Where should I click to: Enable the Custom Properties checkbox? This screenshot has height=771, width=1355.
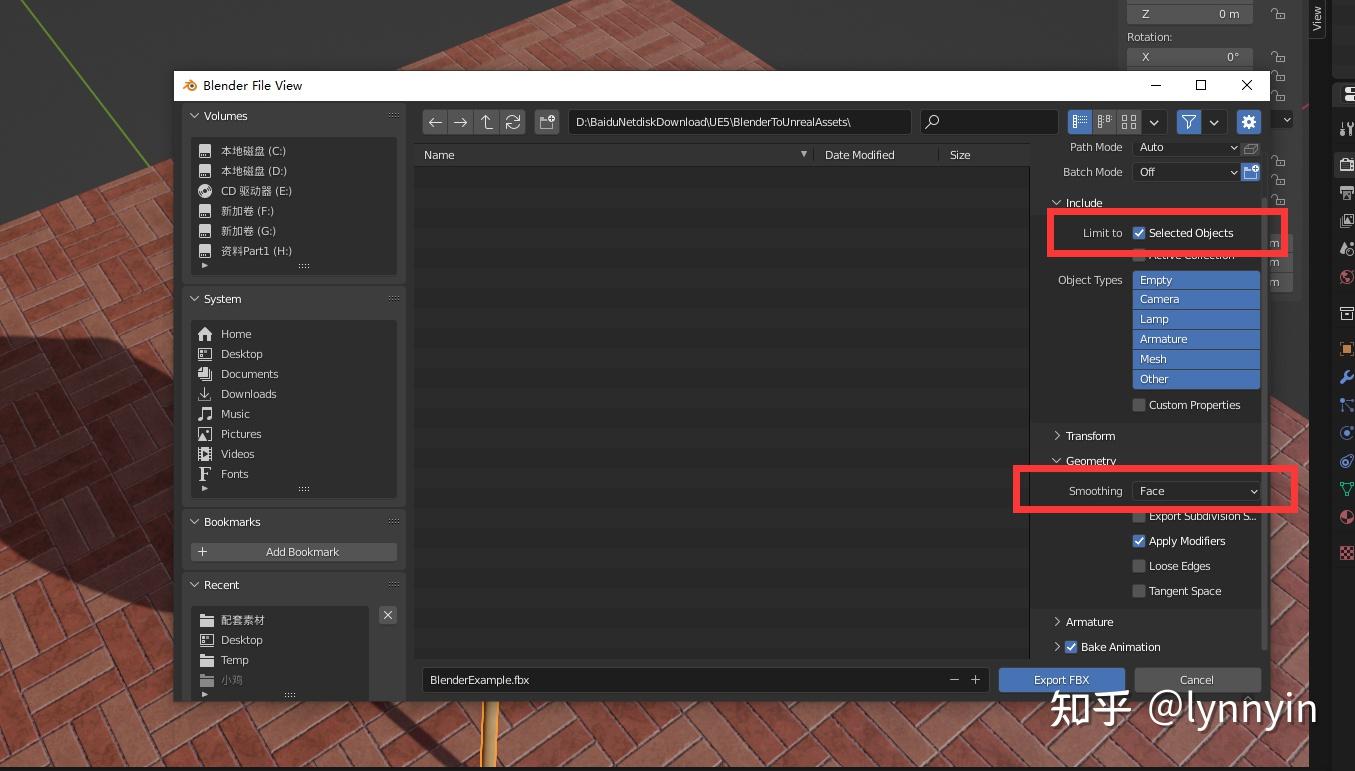pyautogui.click(x=1138, y=405)
